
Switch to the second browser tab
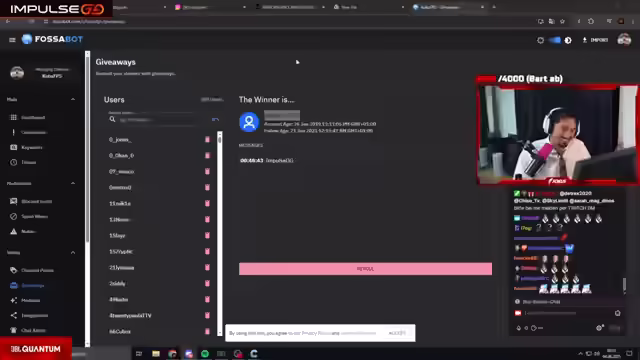pyautogui.click(x=210, y=7)
